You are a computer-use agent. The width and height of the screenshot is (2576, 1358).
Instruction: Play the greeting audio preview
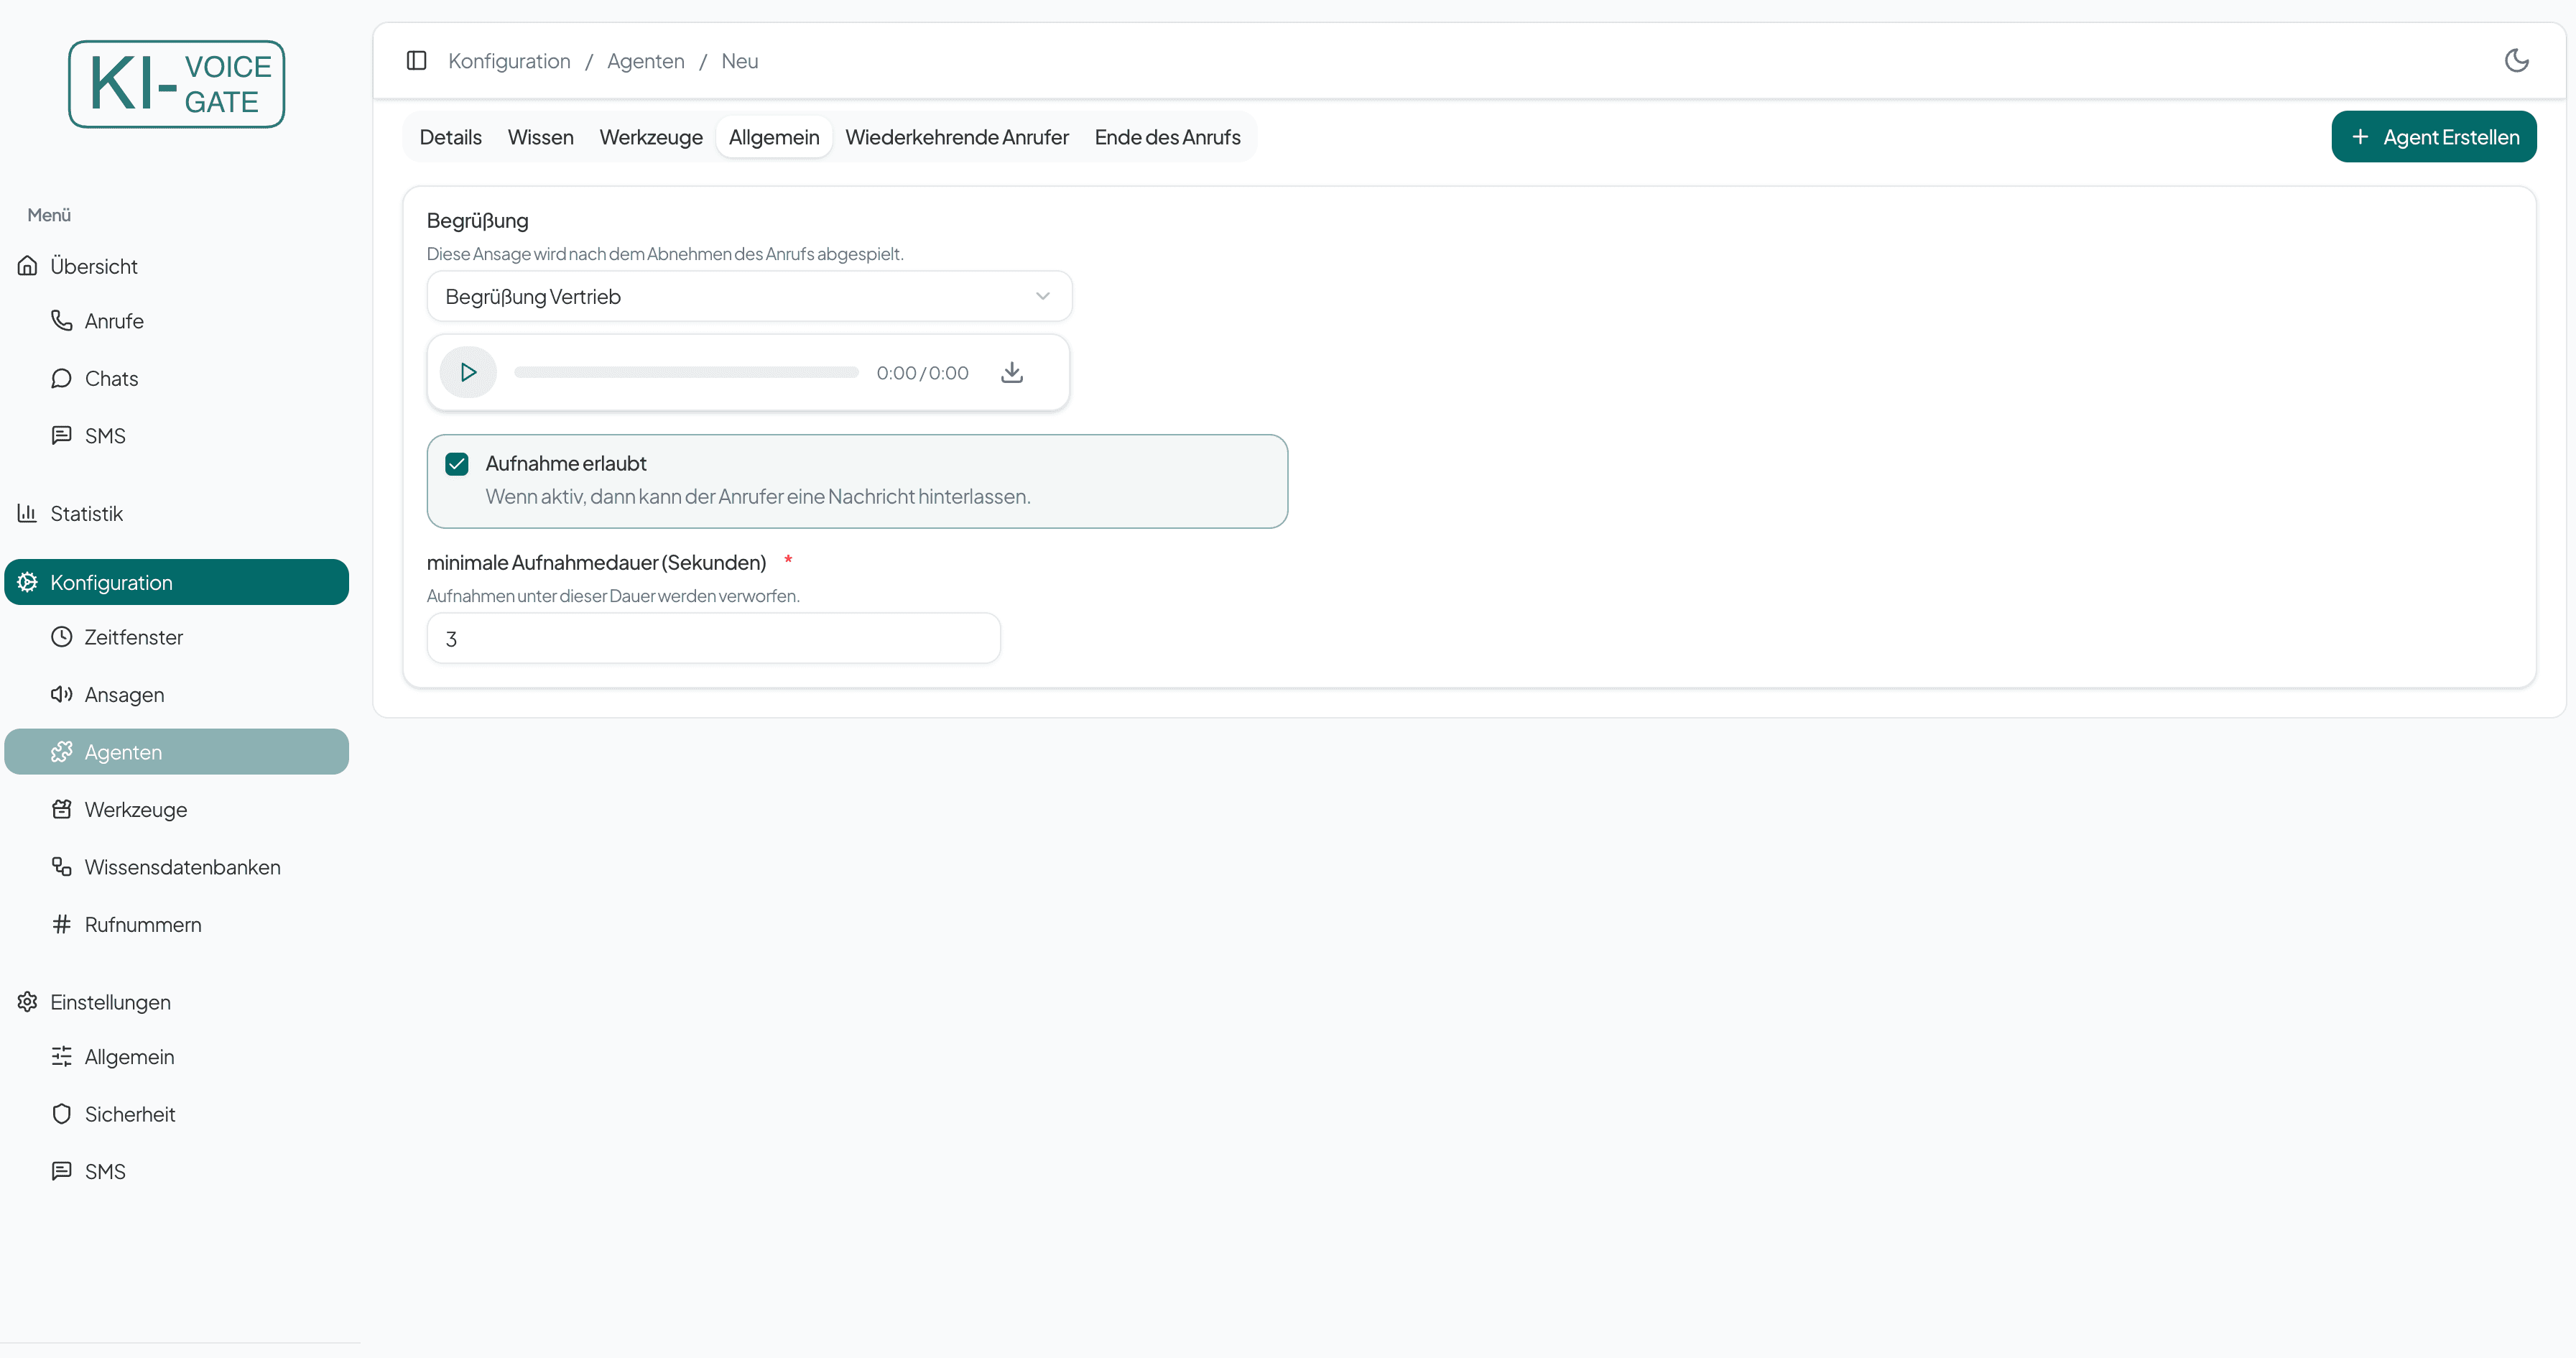[468, 372]
